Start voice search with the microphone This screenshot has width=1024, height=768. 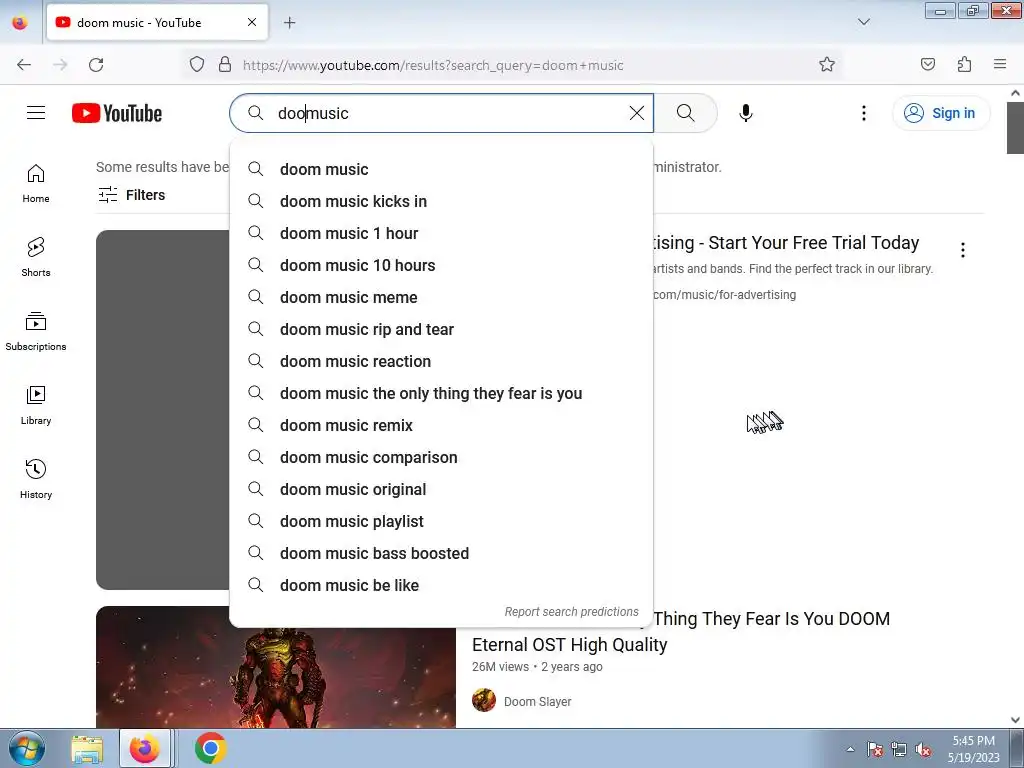(745, 113)
